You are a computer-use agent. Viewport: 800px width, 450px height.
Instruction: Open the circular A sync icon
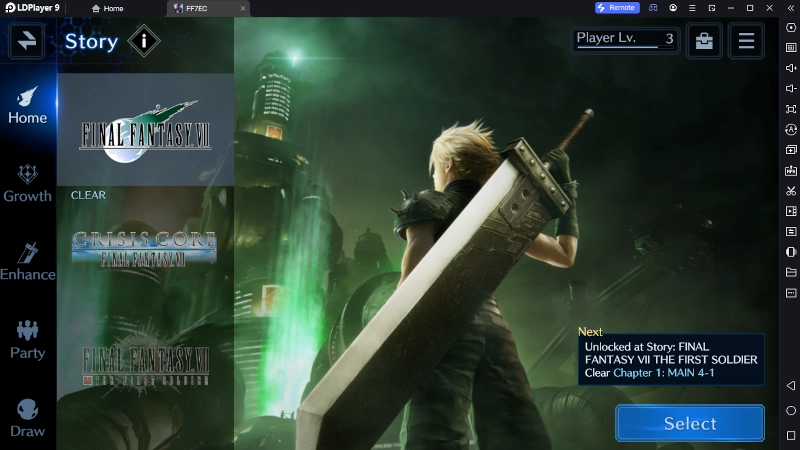point(791,130)
